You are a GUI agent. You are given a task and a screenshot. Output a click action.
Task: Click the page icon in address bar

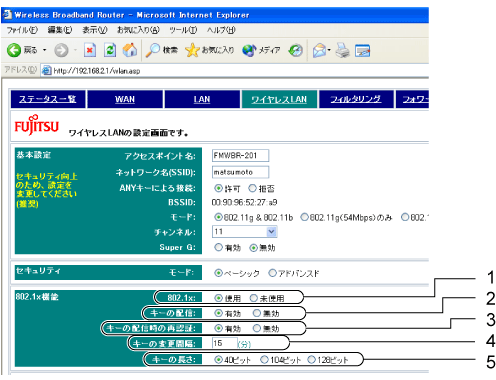coord(46,70)
